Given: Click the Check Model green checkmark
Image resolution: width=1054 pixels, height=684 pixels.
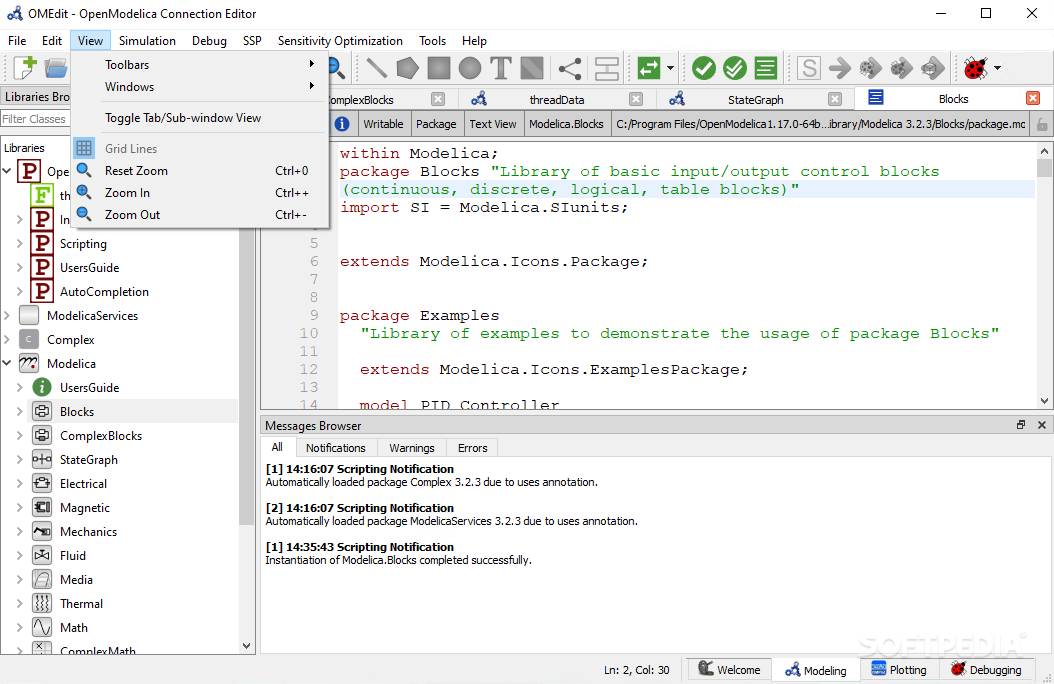Looking at the screenshot, I should point(704,68).
